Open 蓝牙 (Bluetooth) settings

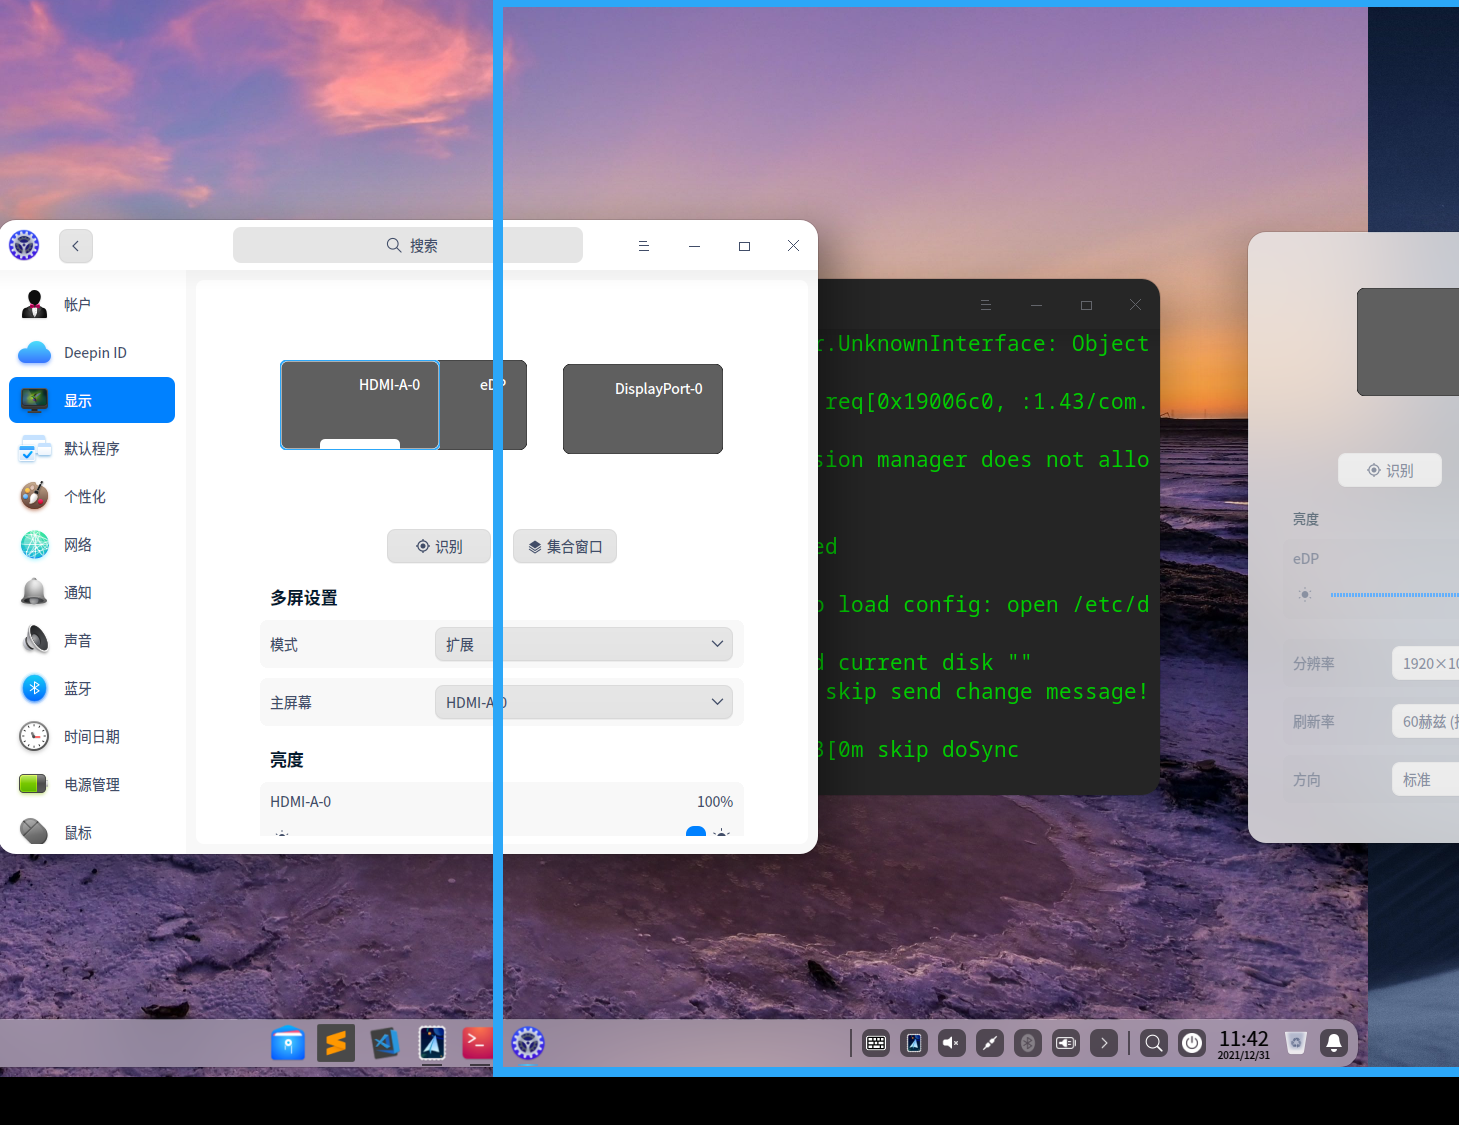pos(92,689)
